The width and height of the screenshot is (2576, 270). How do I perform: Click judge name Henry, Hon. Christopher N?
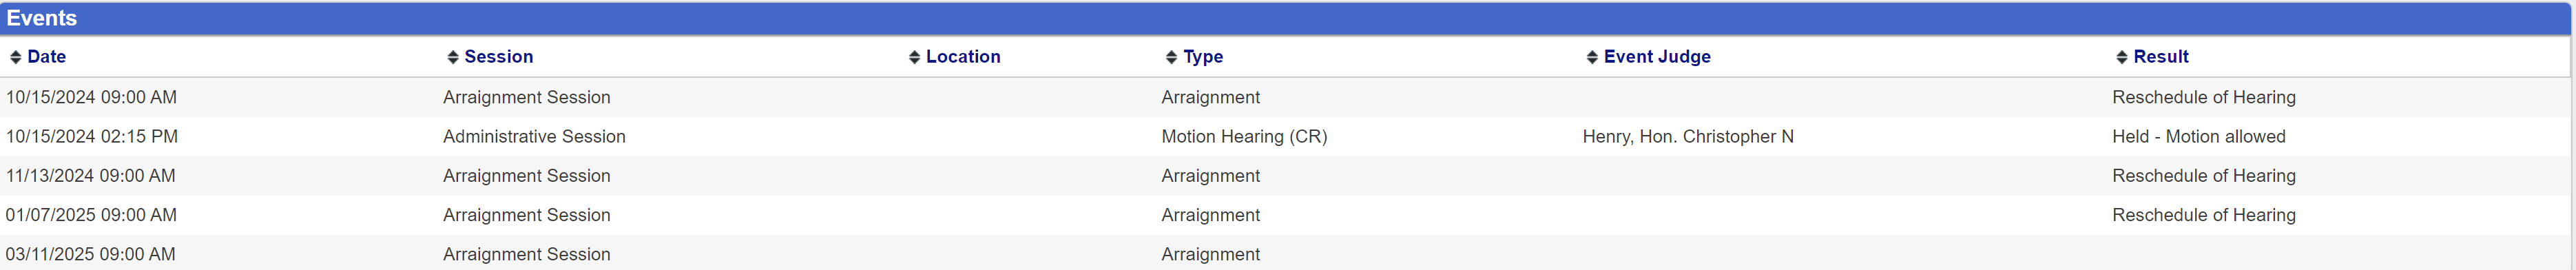1688,136
